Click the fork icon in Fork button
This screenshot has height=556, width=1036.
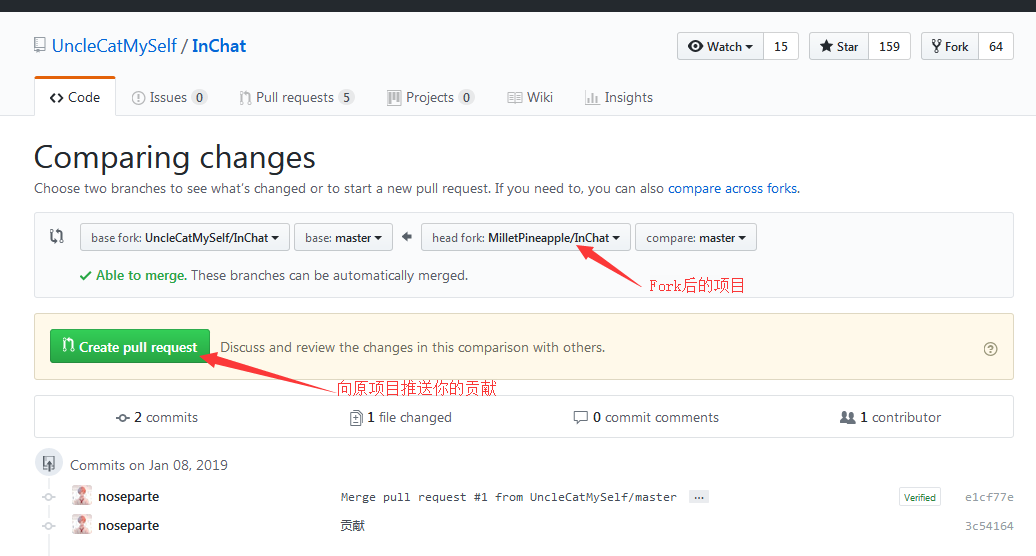coord(936,46)
